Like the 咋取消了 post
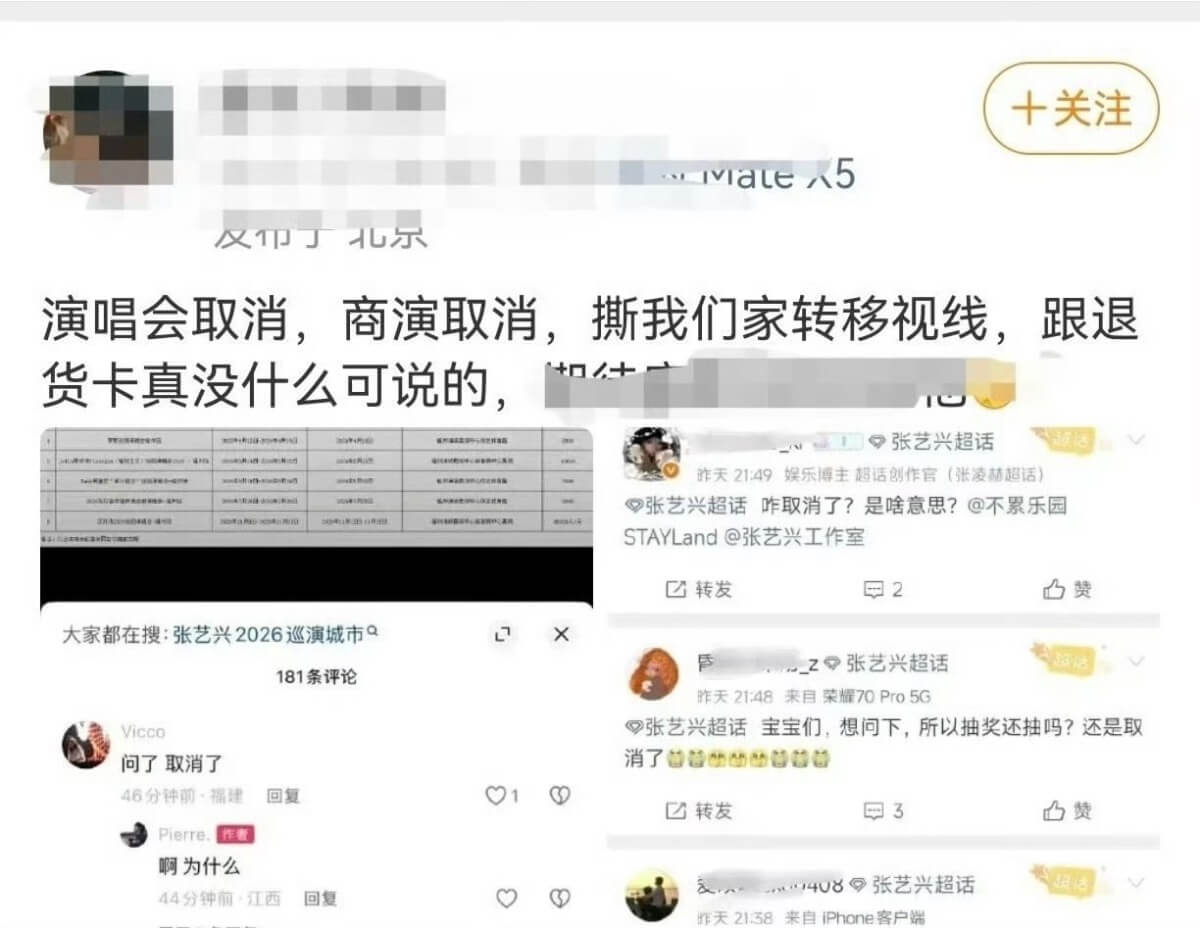This screenshot has height=928, width=1200. pyautogui.click(x=1067, y=589)
